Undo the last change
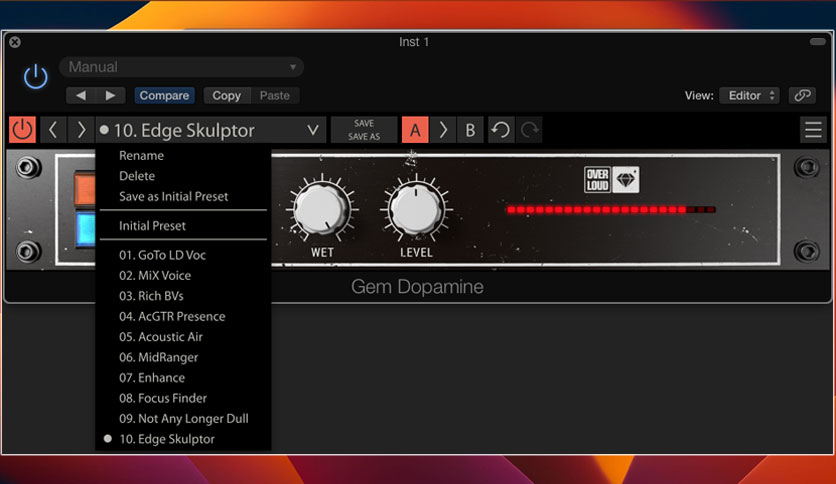Viewport: 836px width, 484px height. pyautogui.click(x=501, y=130)
